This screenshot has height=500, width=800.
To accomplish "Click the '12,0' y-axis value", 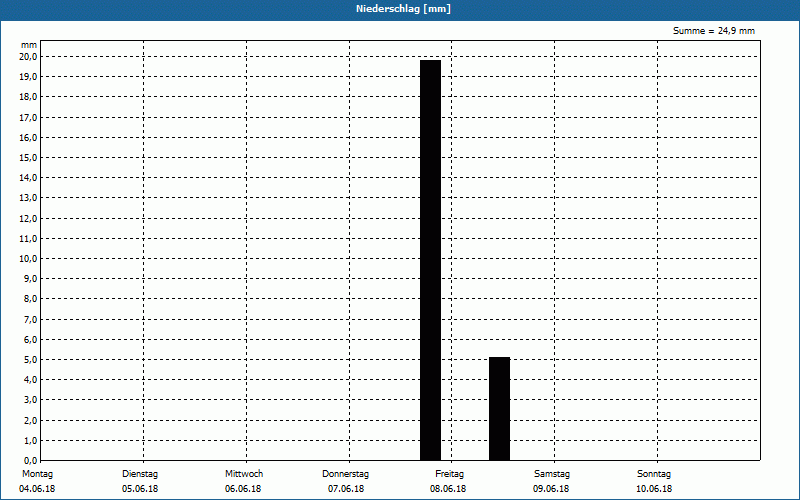I will (28, 218).
